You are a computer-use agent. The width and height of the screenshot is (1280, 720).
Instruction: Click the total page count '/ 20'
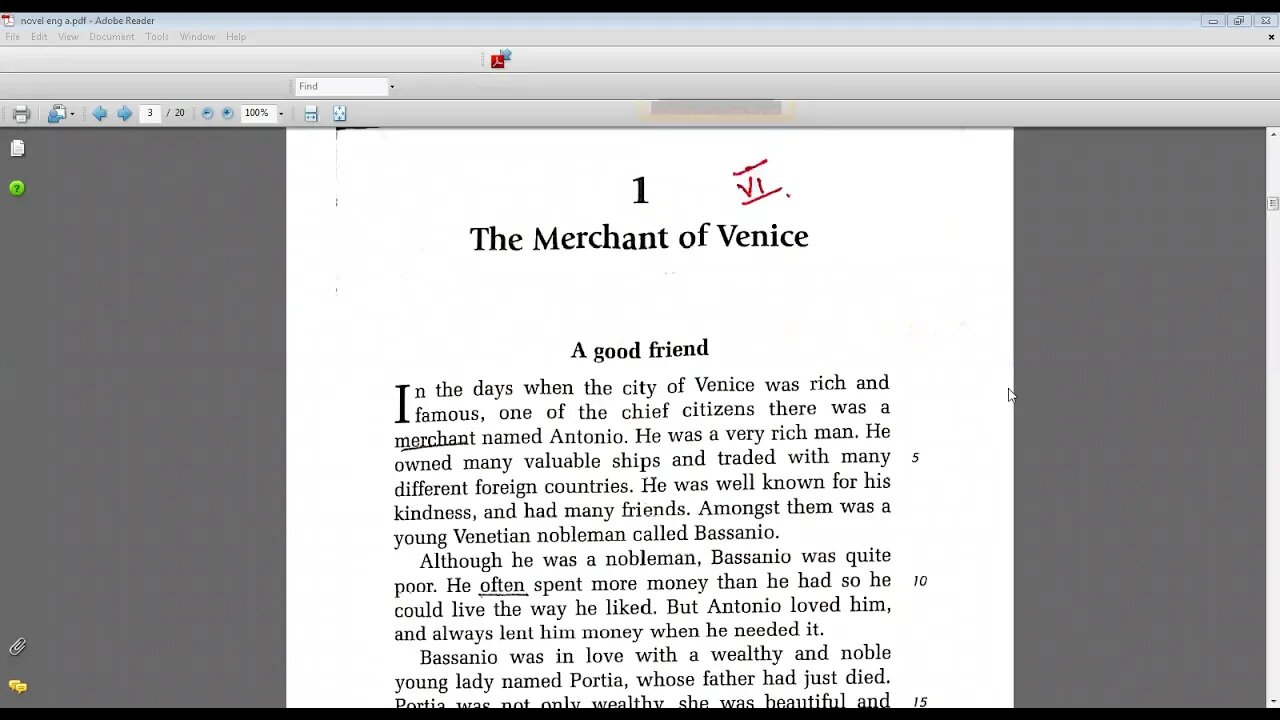coord(176,113)
